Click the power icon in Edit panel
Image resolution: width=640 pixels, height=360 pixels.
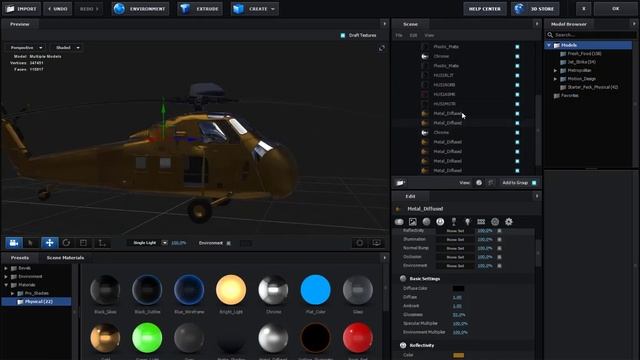pyautogui.click(x=440, y=222)
